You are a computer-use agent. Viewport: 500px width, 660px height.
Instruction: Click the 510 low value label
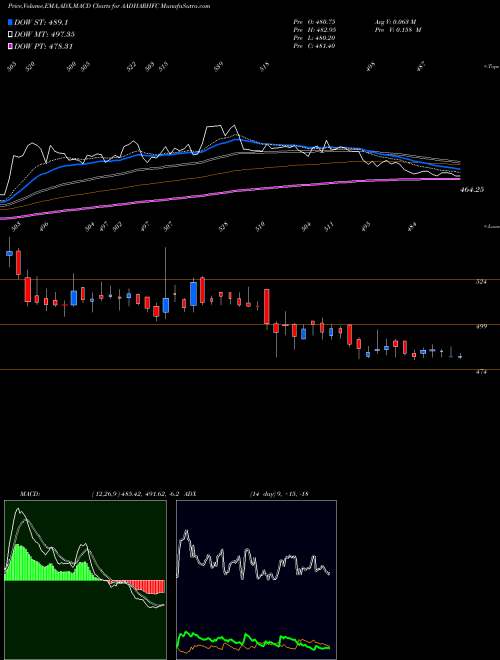[260, 226]
